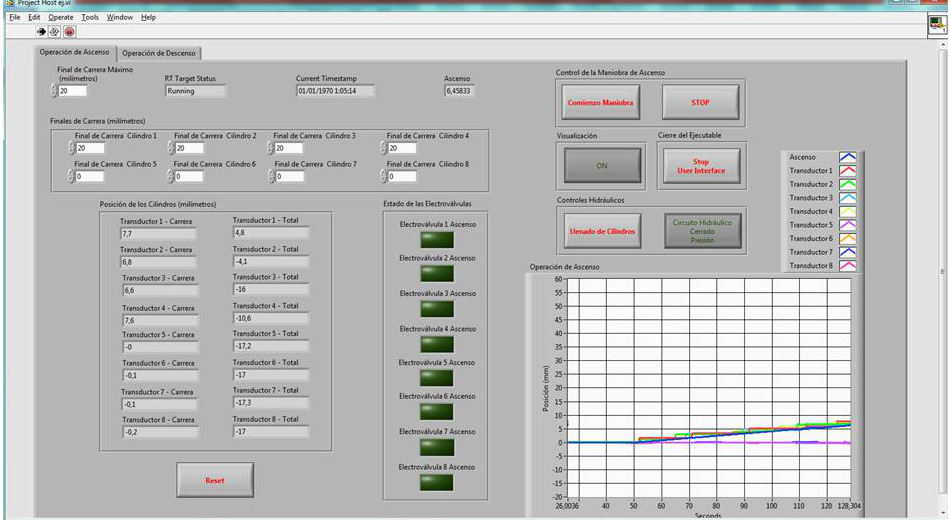The width and height of the screenshot is (950, 530).
Task: Click the Cilindro 3 final de carrera stepper
Action: point(270,148)
